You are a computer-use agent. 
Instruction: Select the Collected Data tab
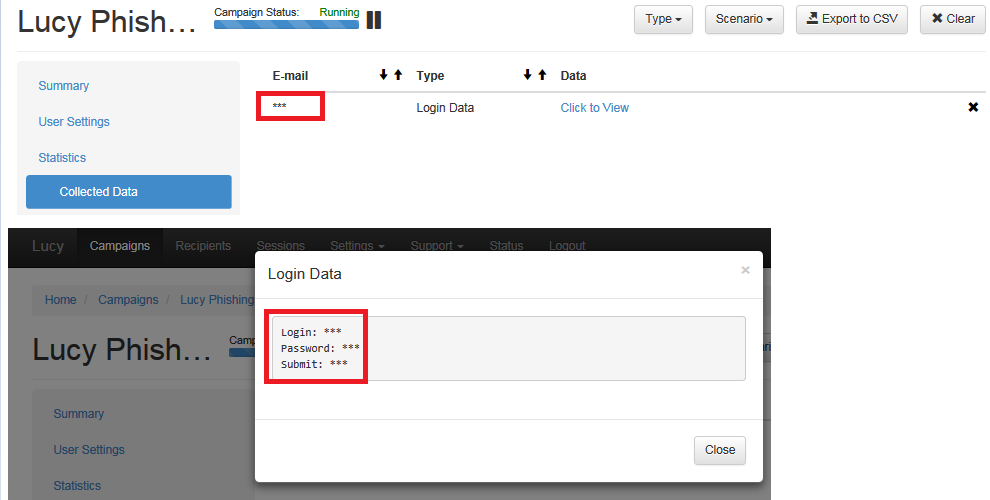[129, 192]
